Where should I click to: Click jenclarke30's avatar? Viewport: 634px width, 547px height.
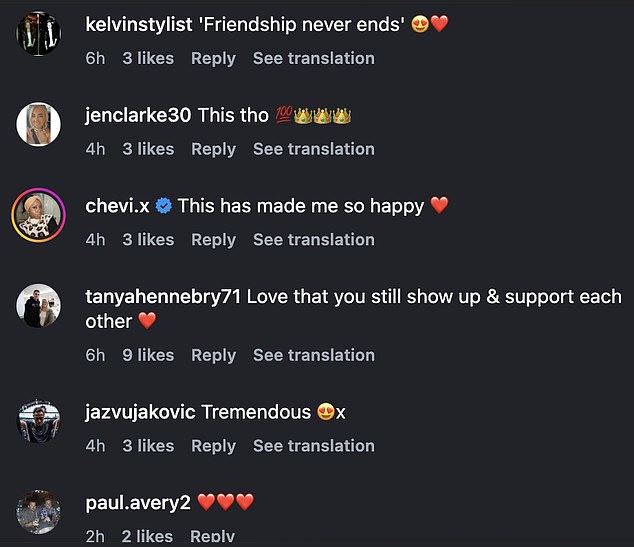pyautogui.click(x=40, y=125)
